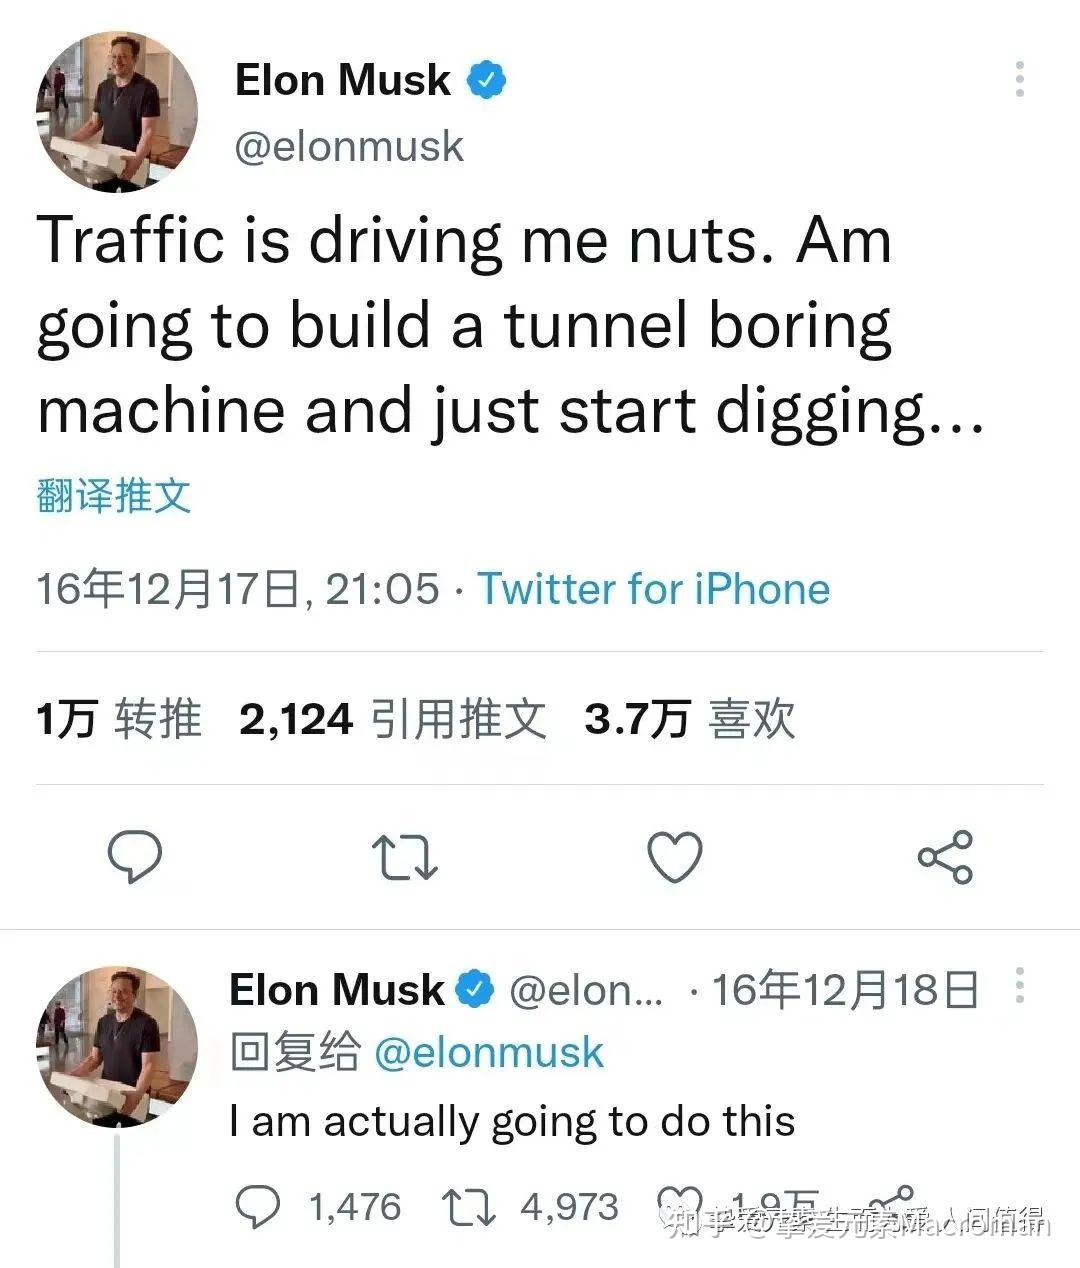View the 2,124 引用推文 quote tweets

click(393, 719)
